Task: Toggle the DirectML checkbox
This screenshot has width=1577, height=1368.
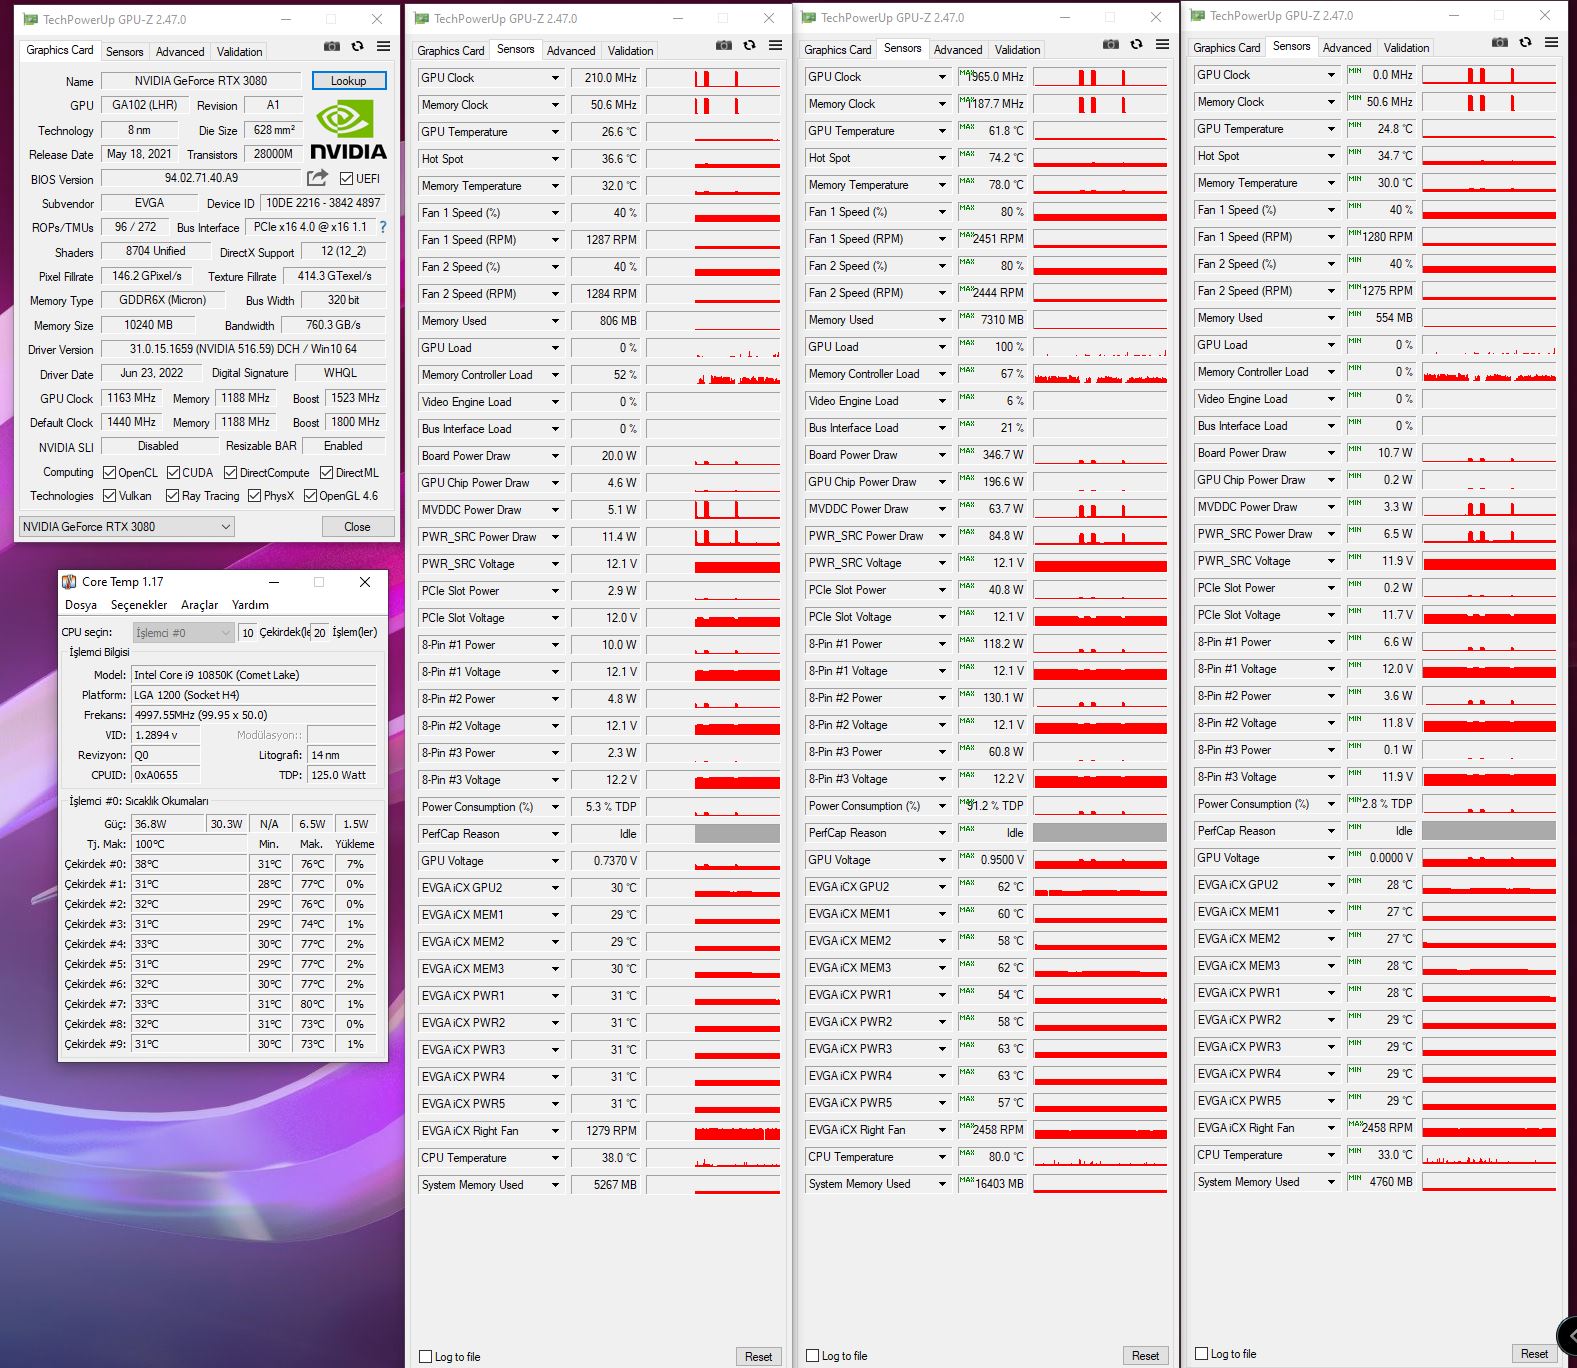Action: [326, 473]
